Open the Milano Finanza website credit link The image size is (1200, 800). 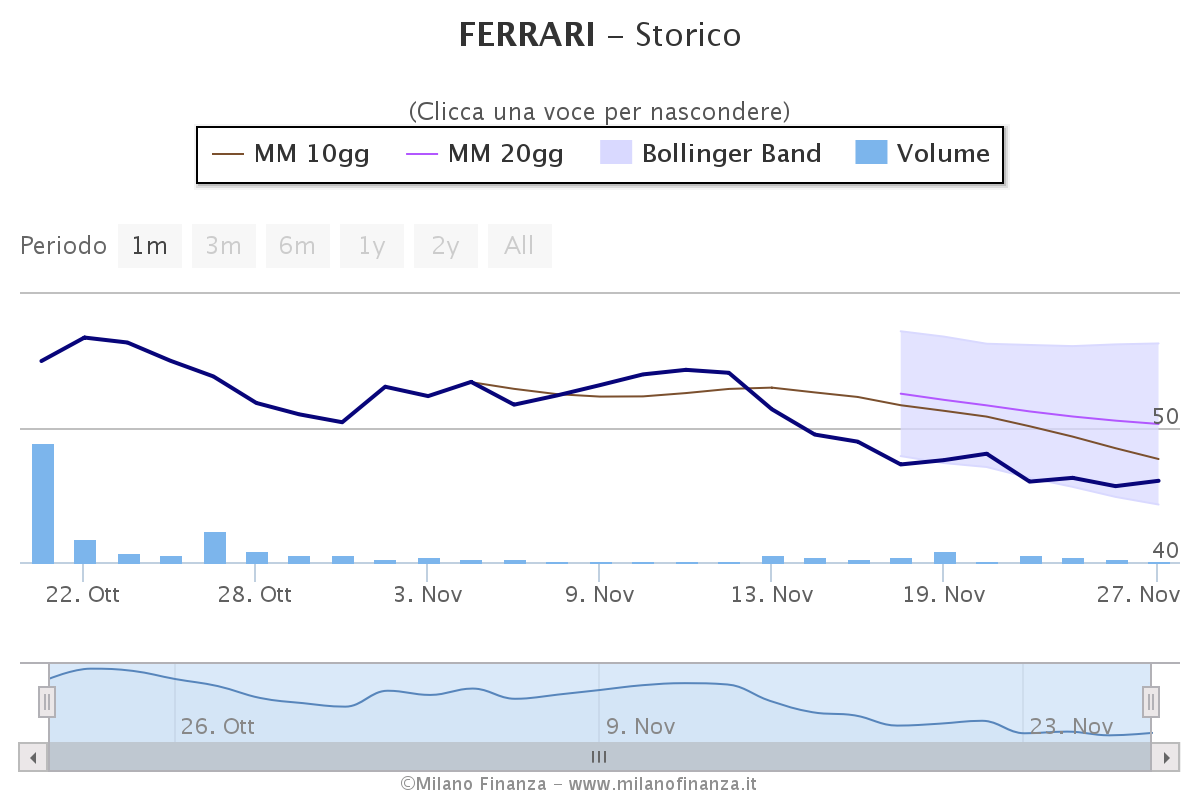pyautogui.click(x=578, y=784)
